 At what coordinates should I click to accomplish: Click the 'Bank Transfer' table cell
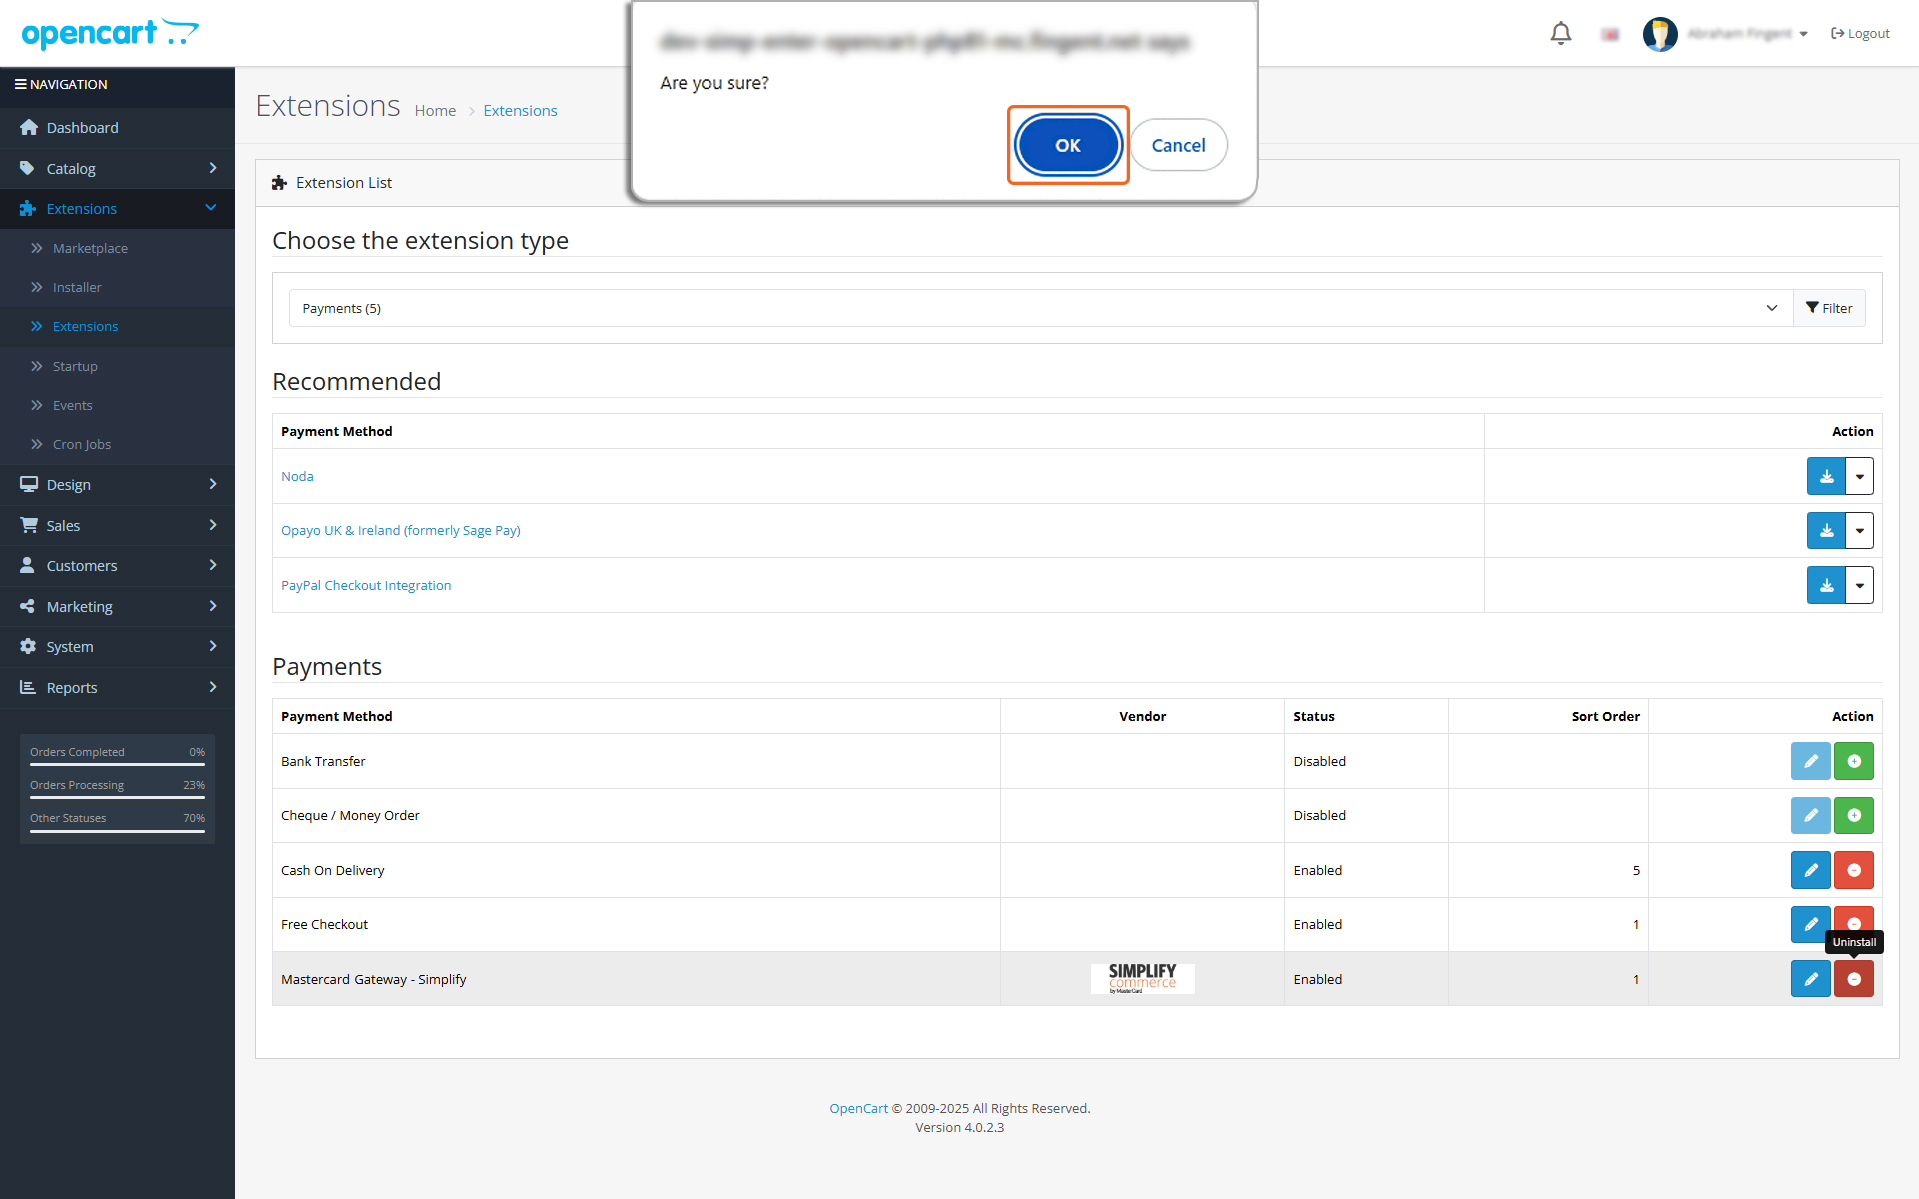point(636,761)
